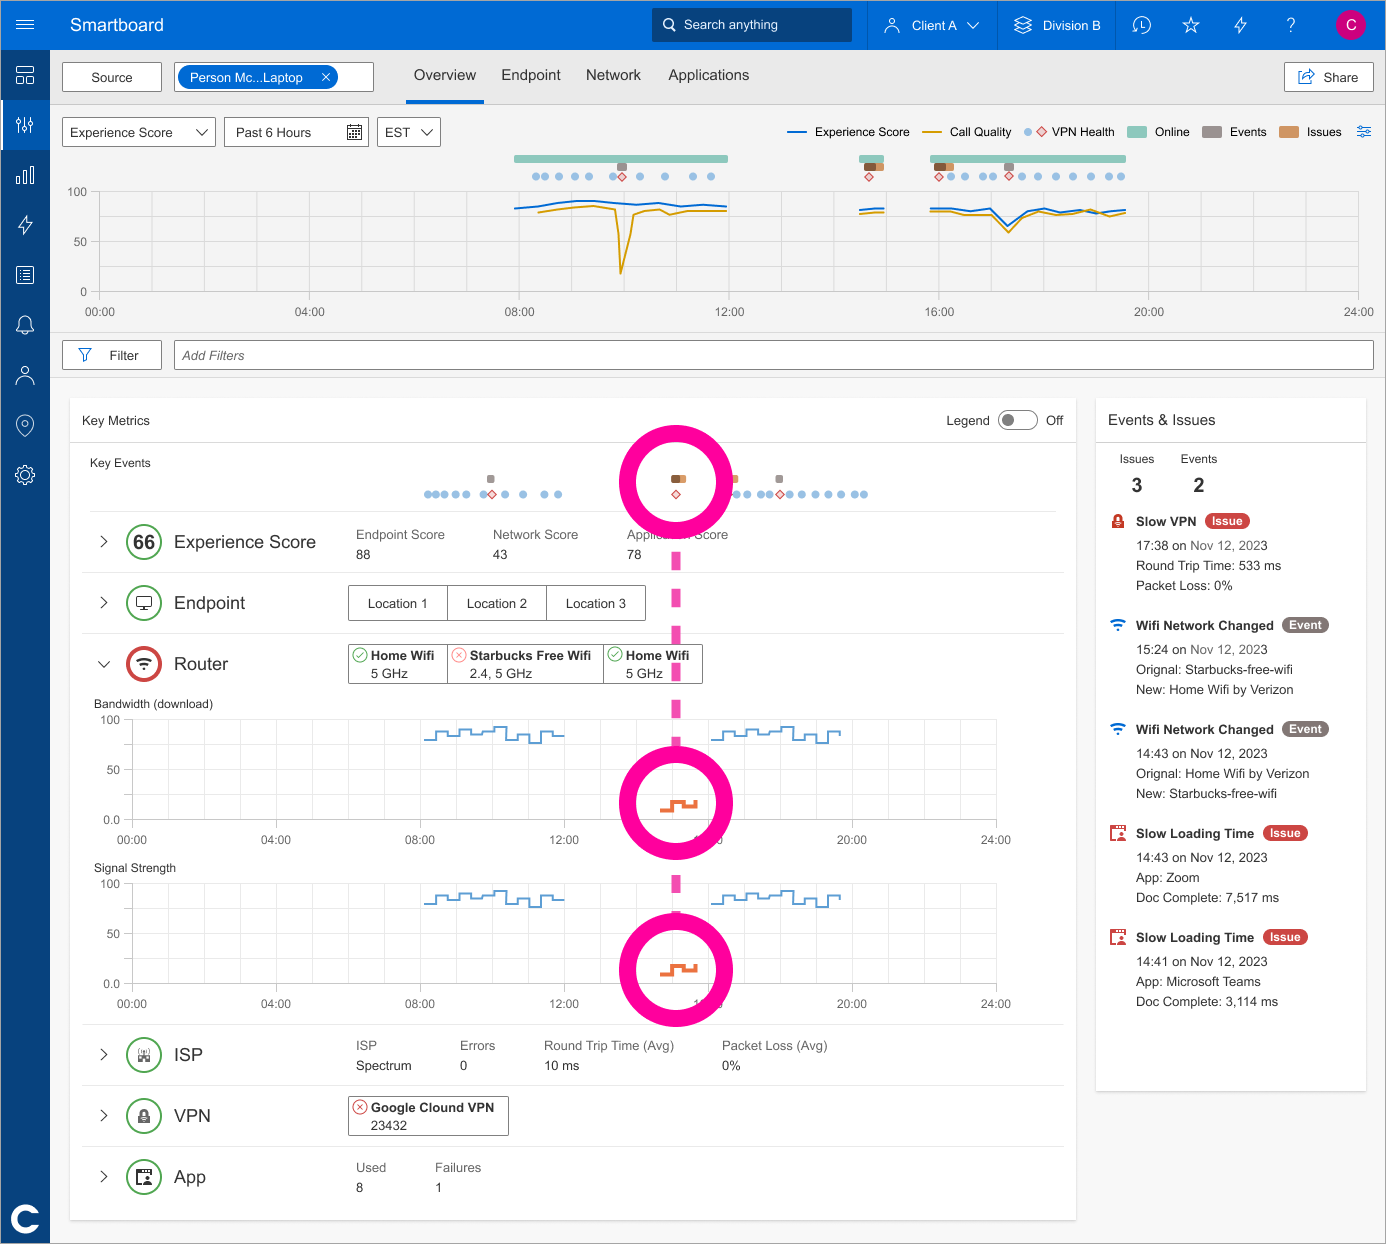The image size is (1386, 1244).
Task: Switch to the Network tab
Action: (613, 75)
